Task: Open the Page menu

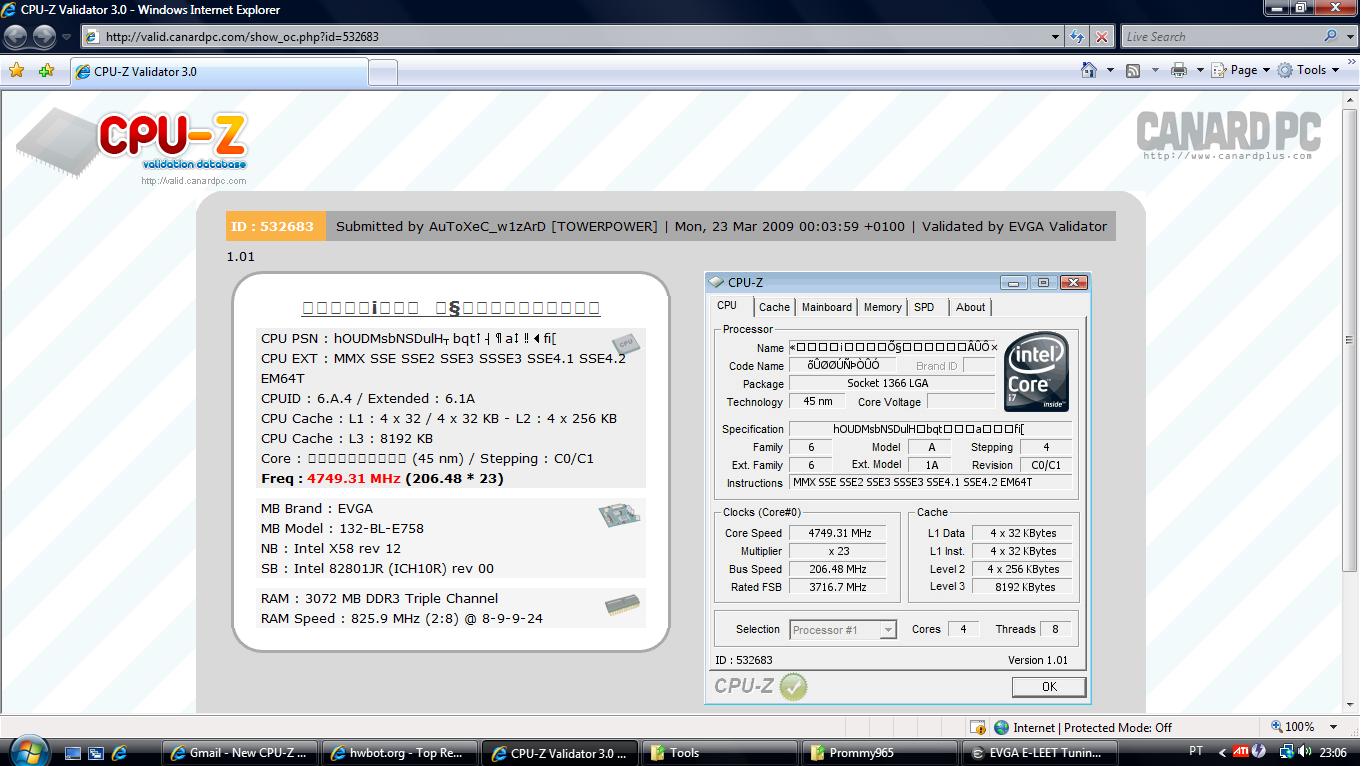Action: (1240, 70)
